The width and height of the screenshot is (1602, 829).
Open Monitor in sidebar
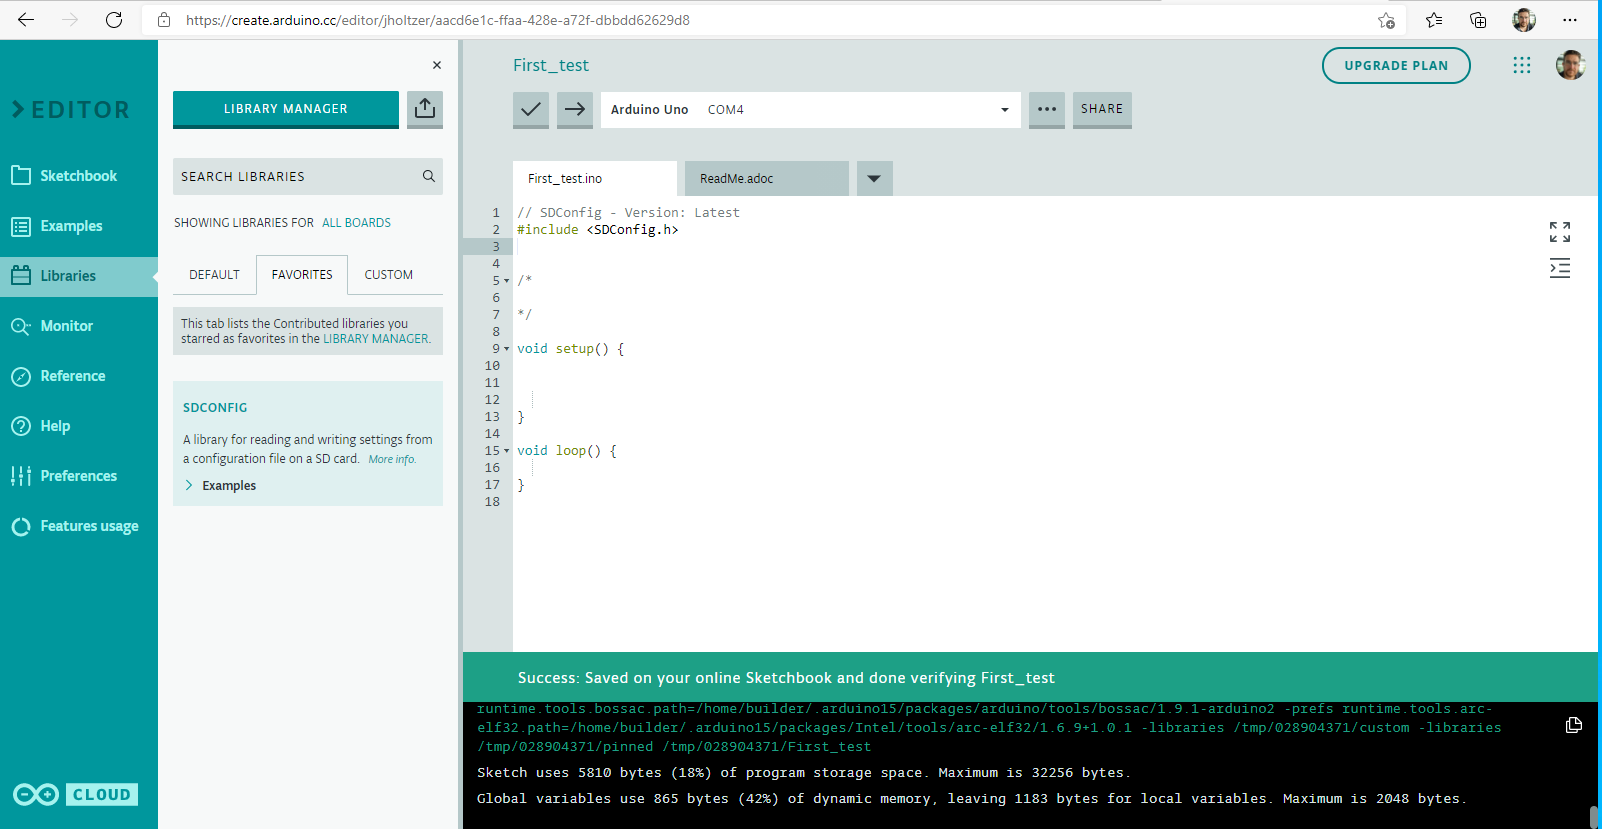click(x=79, y=326)
